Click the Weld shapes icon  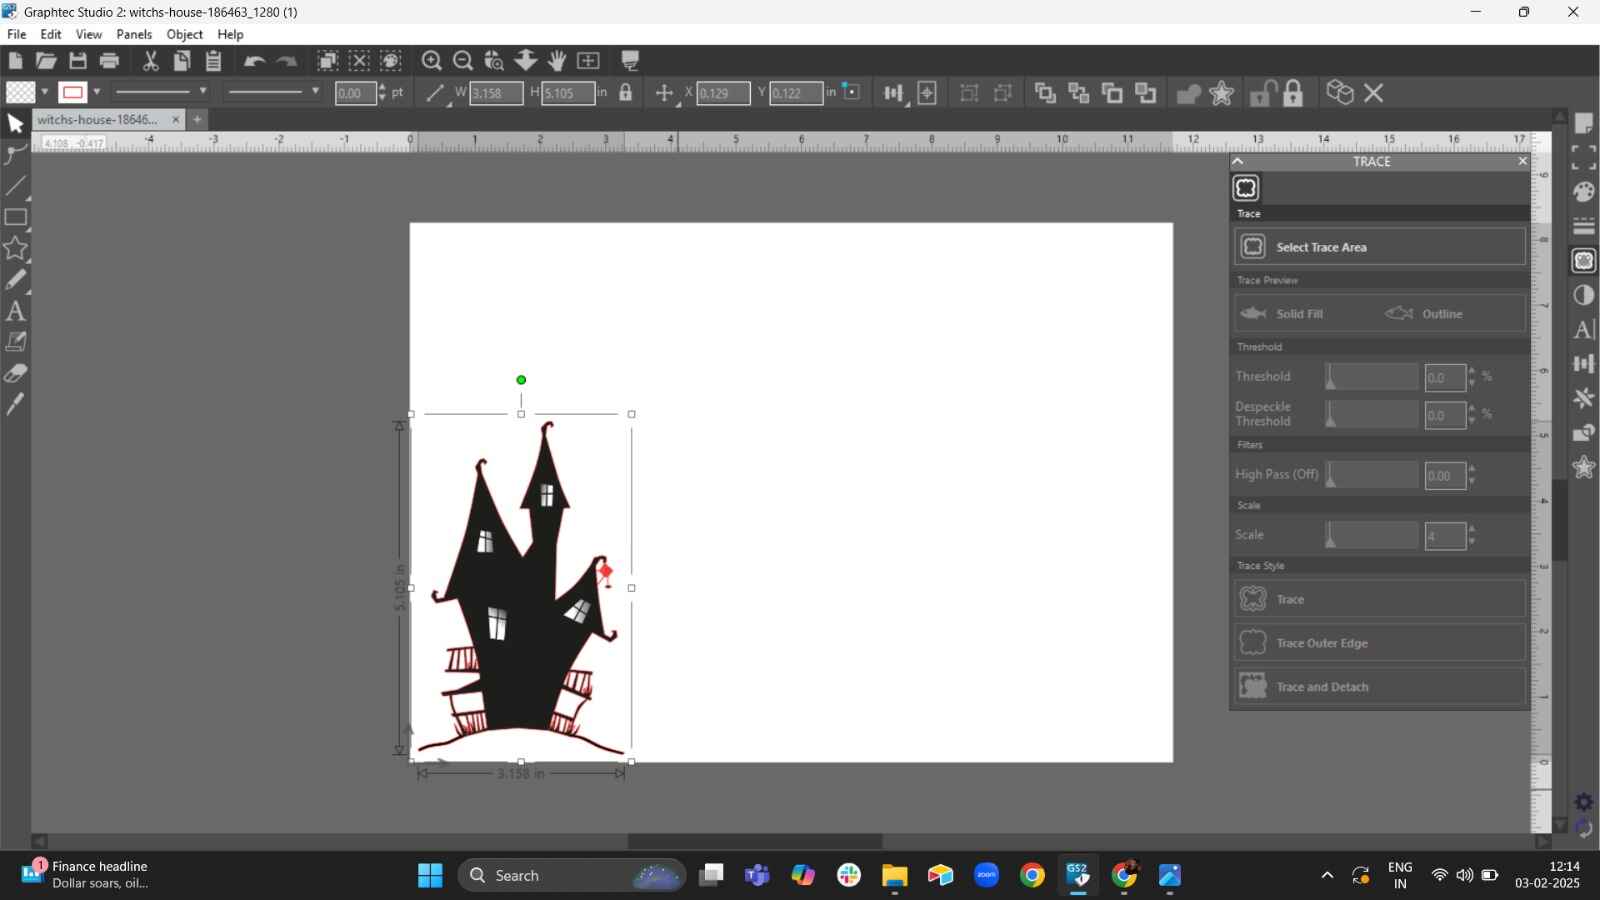1188,94
